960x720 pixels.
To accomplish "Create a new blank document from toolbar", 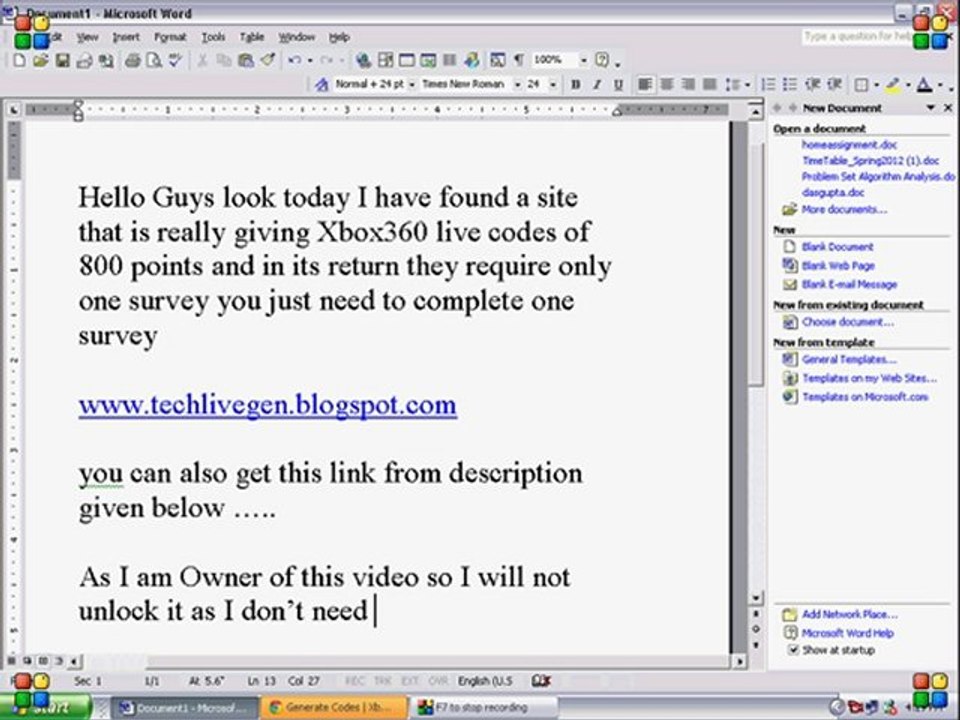I will [x=20, y=60].
